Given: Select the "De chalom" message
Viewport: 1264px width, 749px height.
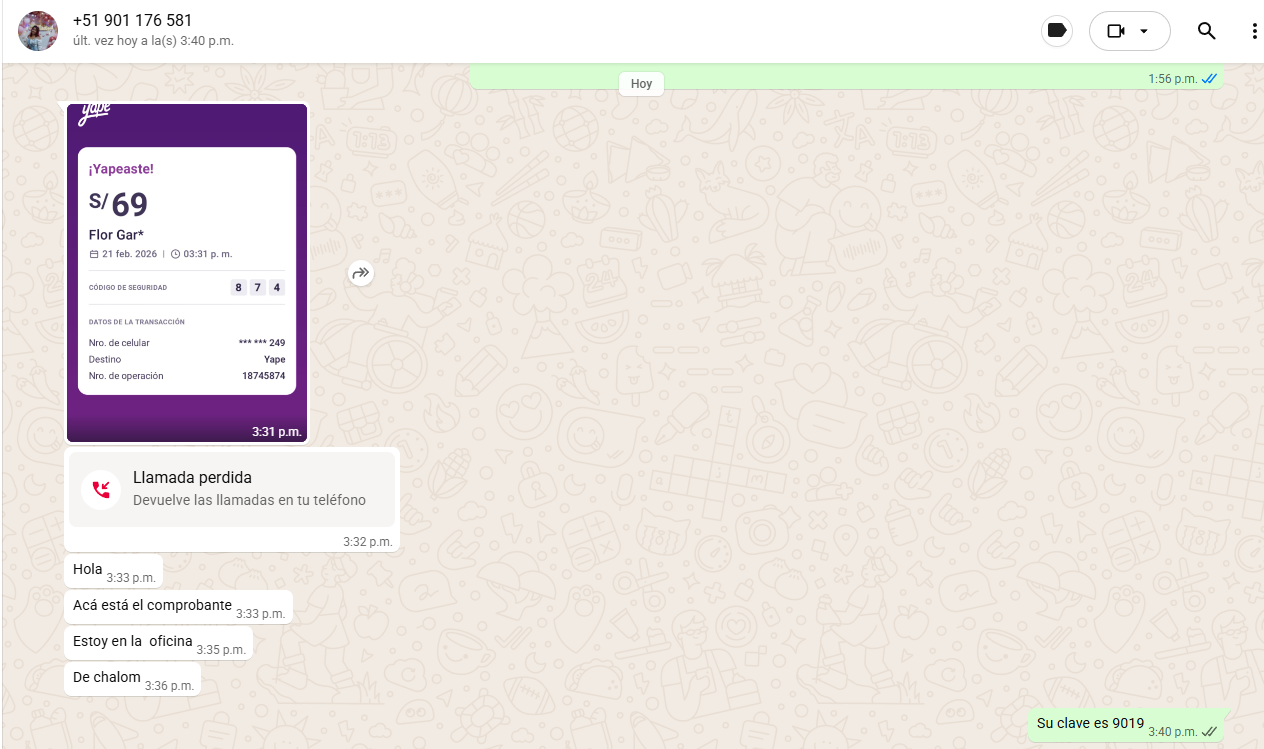Looking at the screenshot, I should [x=107, y=678].
